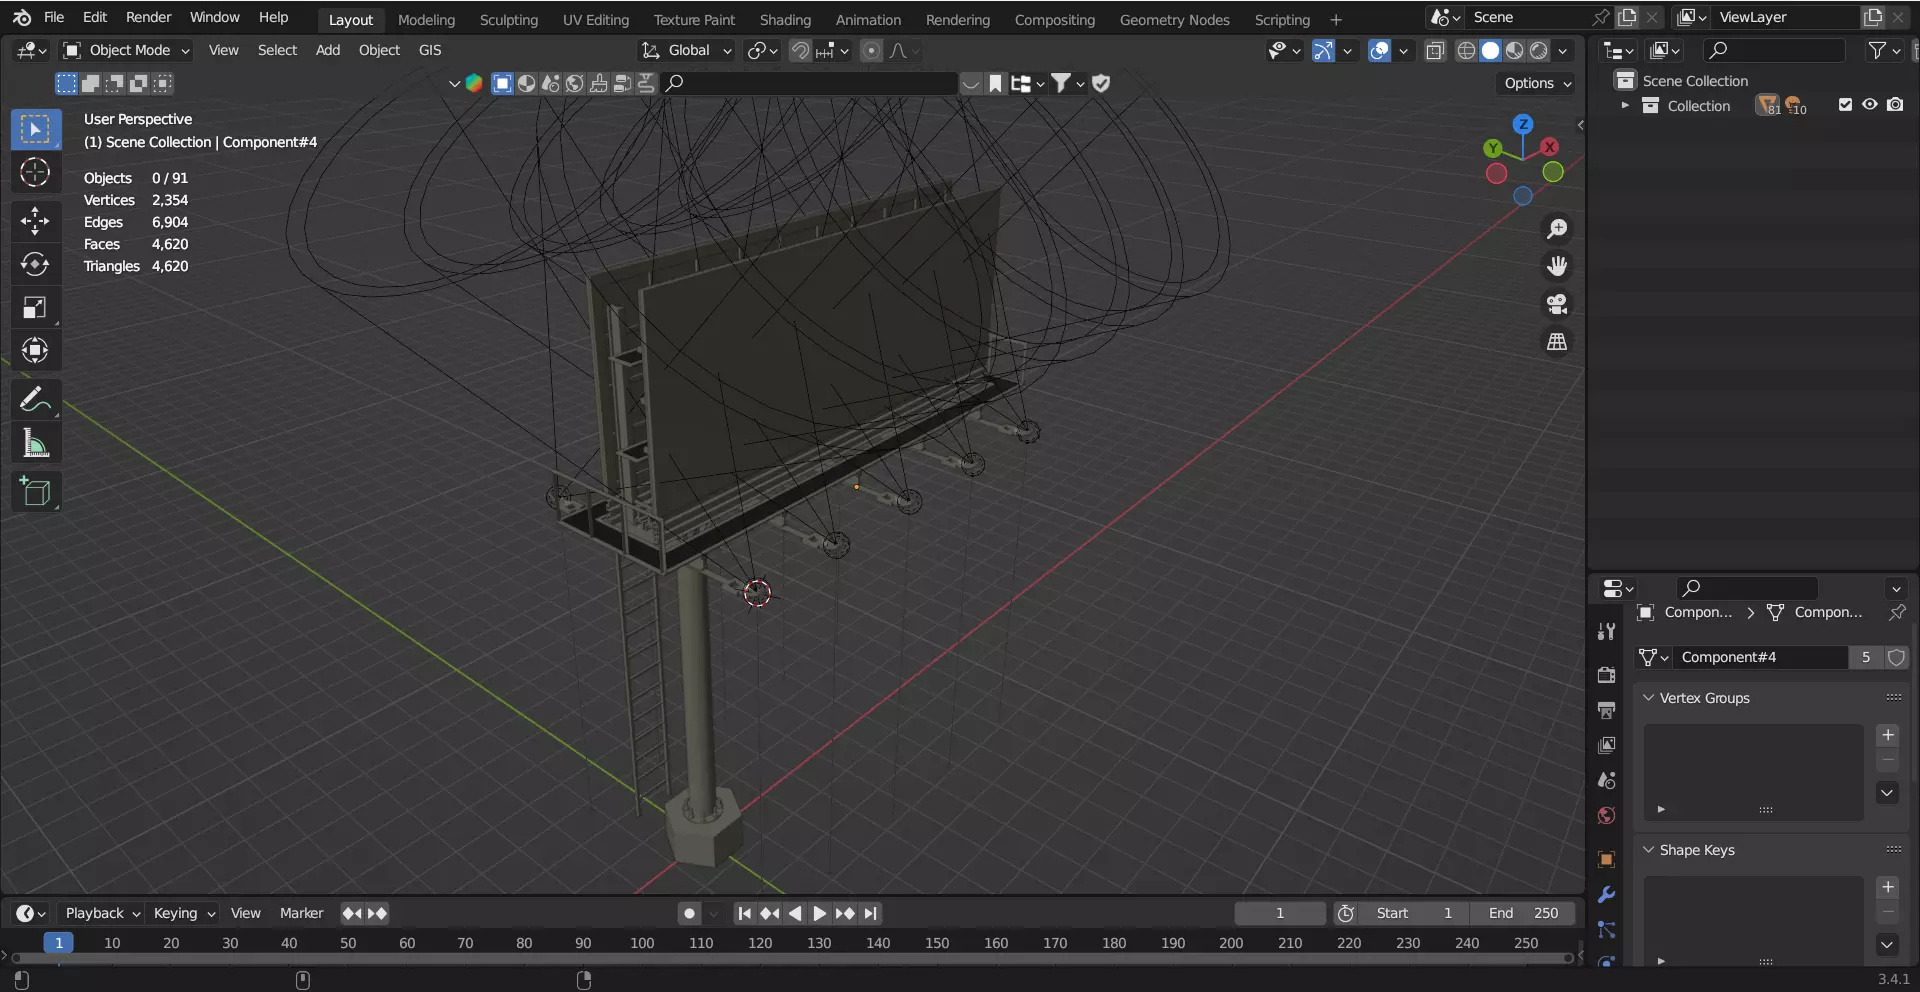Select the Annotate tool

tap(35, 400)
